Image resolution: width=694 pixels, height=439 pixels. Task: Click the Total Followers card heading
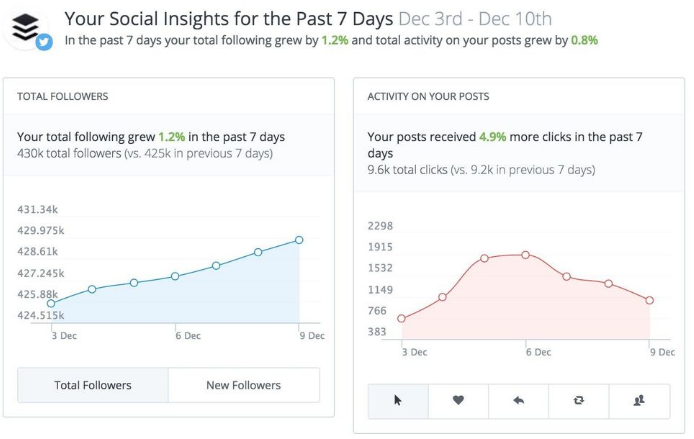coord(63,96)
